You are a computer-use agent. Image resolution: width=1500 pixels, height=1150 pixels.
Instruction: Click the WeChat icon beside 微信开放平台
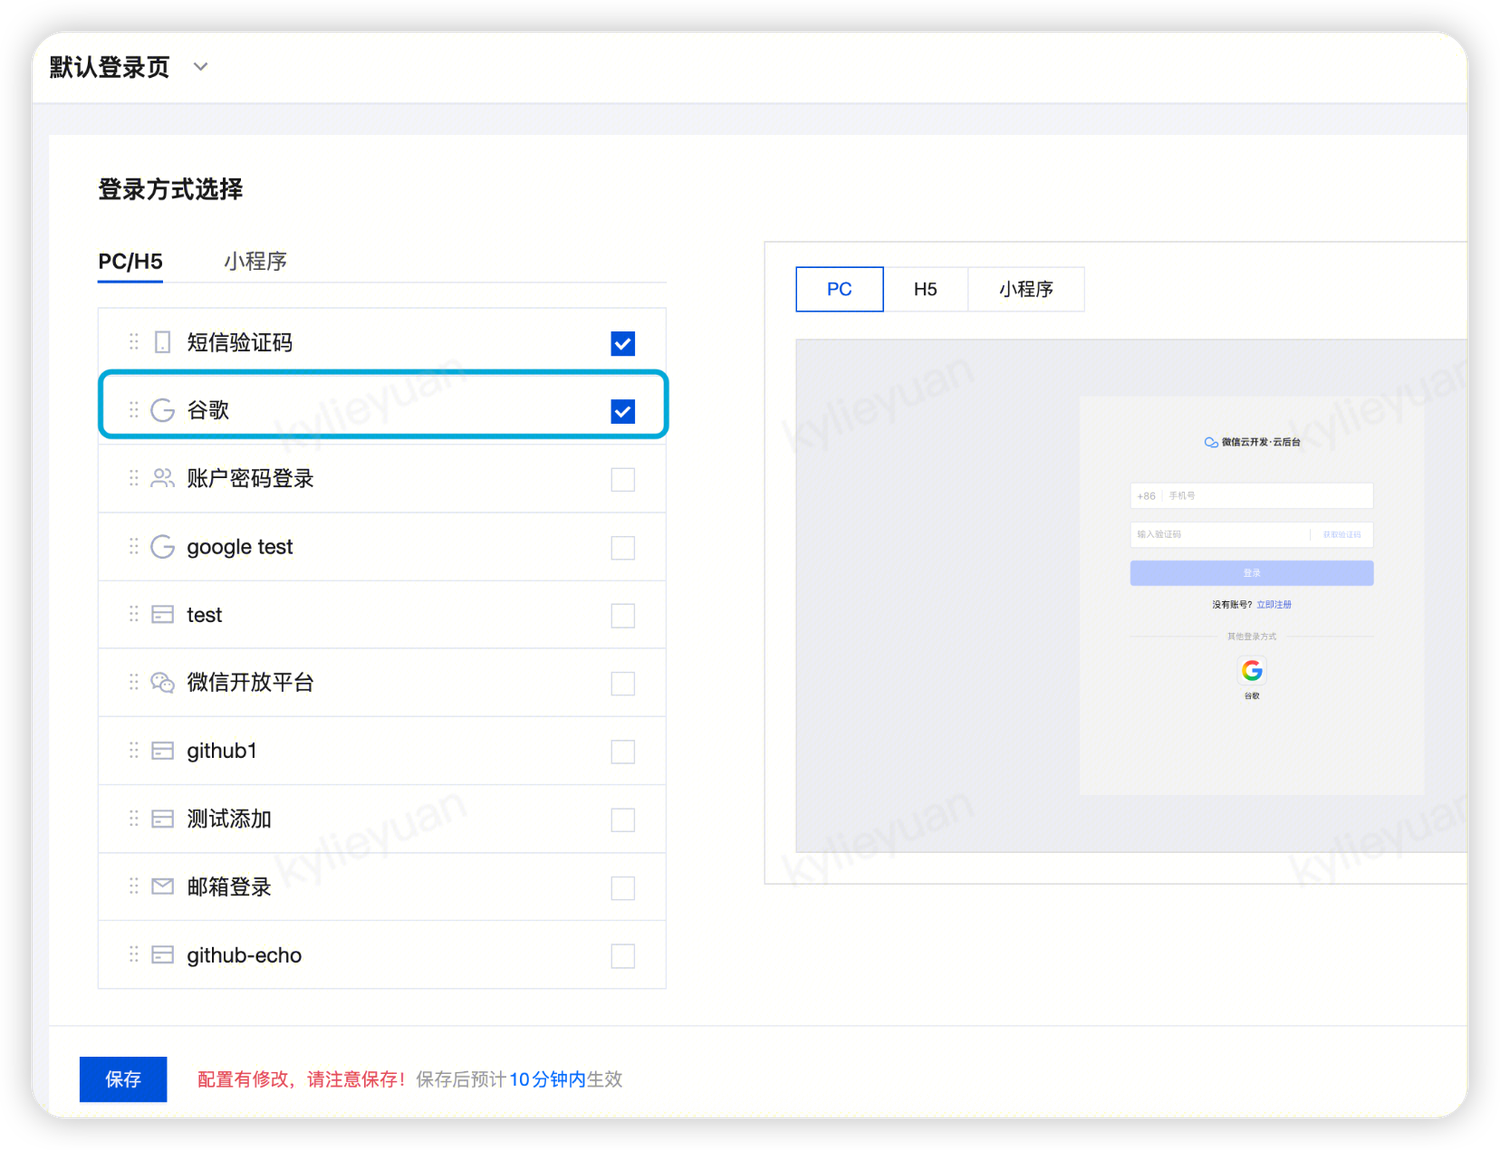pos(162,682)
